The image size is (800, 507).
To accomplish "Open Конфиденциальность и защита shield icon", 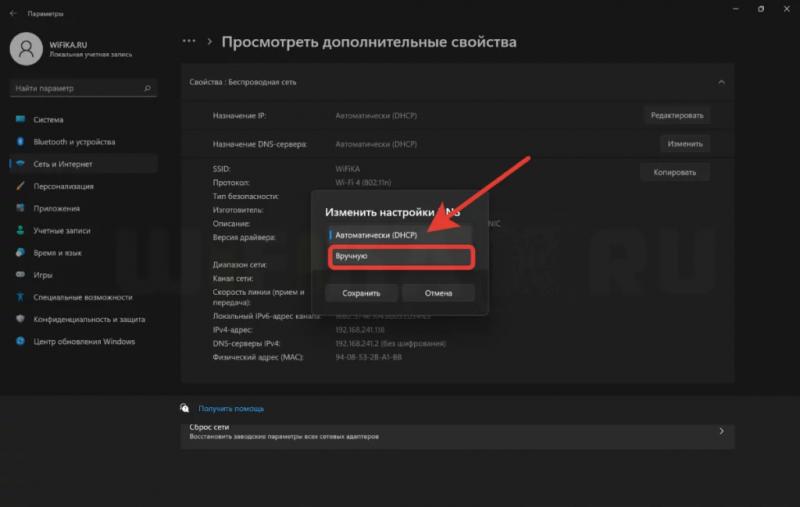I will pyautogui.click(x=21, y=319).
